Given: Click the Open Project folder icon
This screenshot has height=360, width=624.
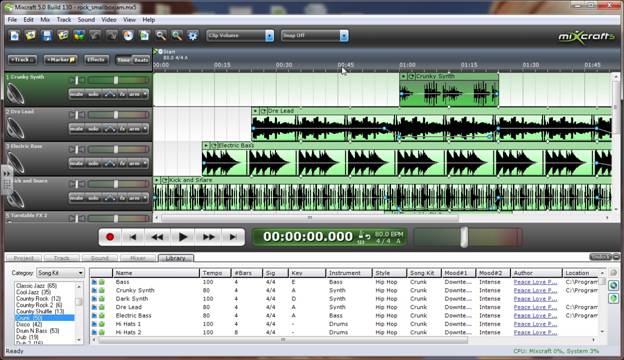Looking at the screenshot, I should point(31,36).
